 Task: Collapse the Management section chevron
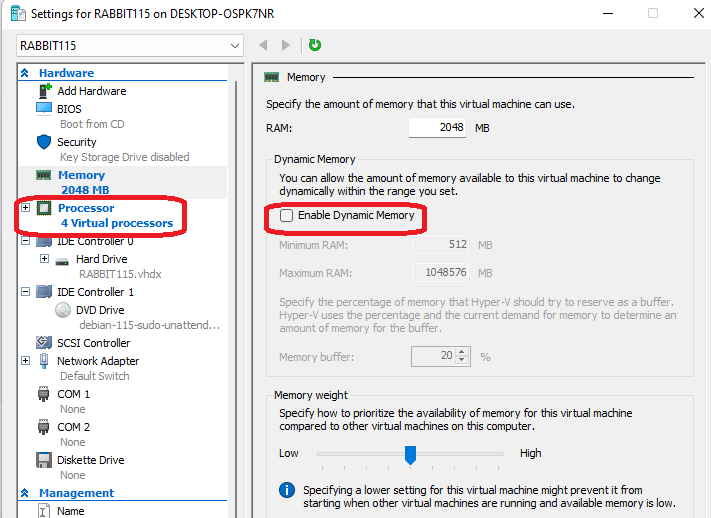pyautogui.click(x=25, y=493)
